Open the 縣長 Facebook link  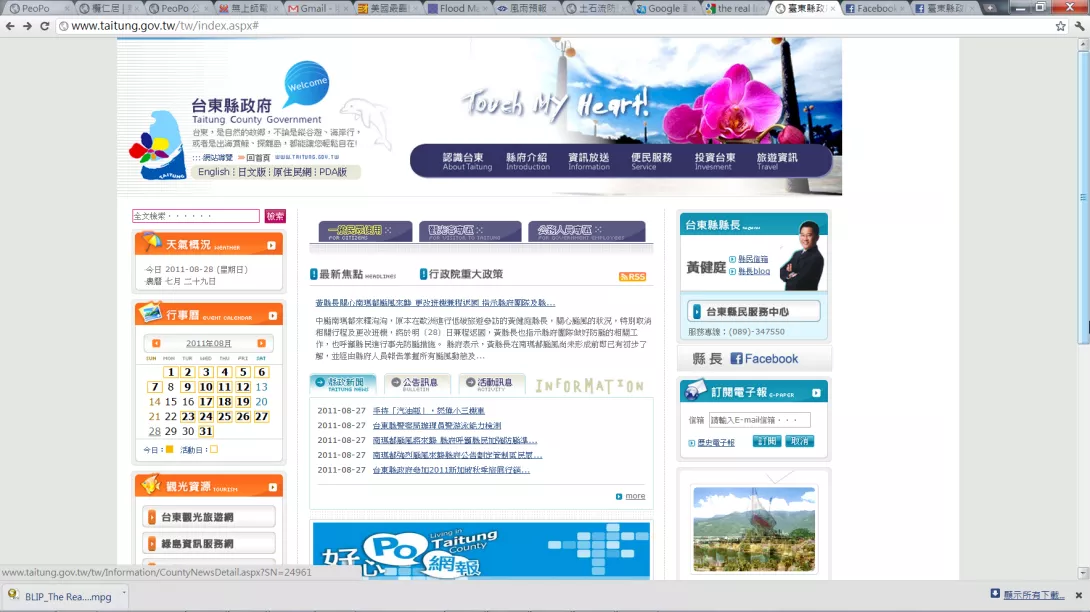pyautogui.click(x=754, y=359)
